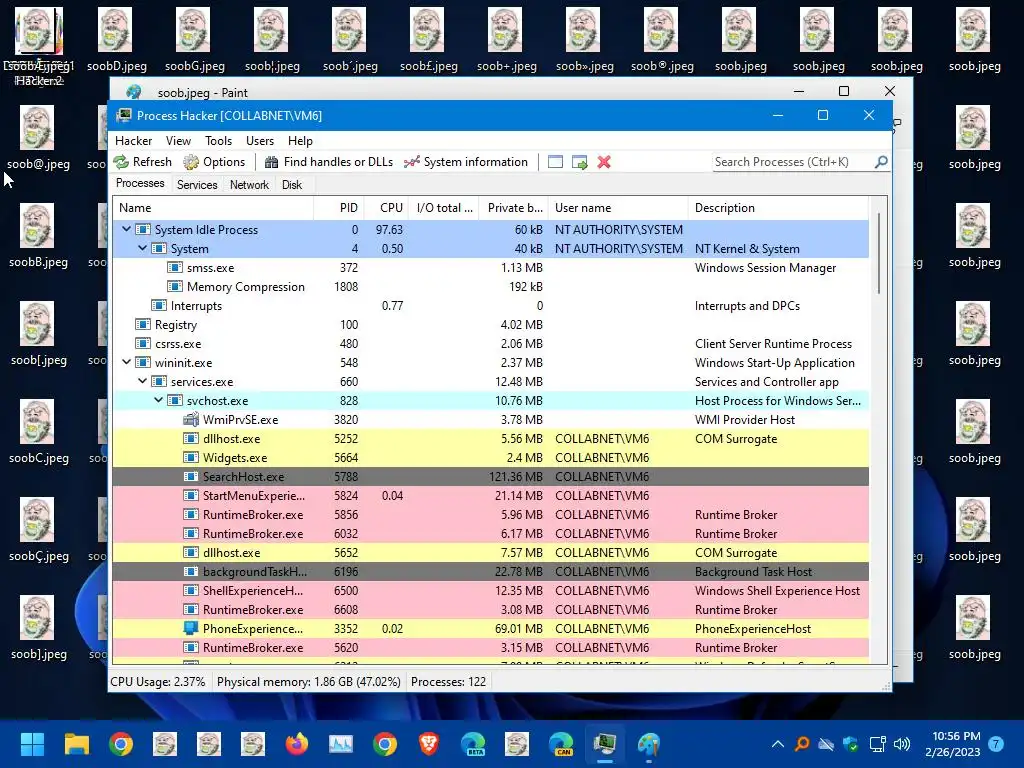The height and width of the screenshot is (768, 1024).
Task: Switch to Paint in the taskbar
Action: [648, 744]
